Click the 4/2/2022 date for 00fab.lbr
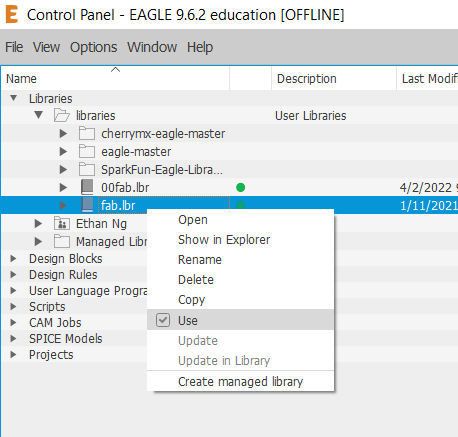This screenshot has width=458, height=437. [429, 188]
